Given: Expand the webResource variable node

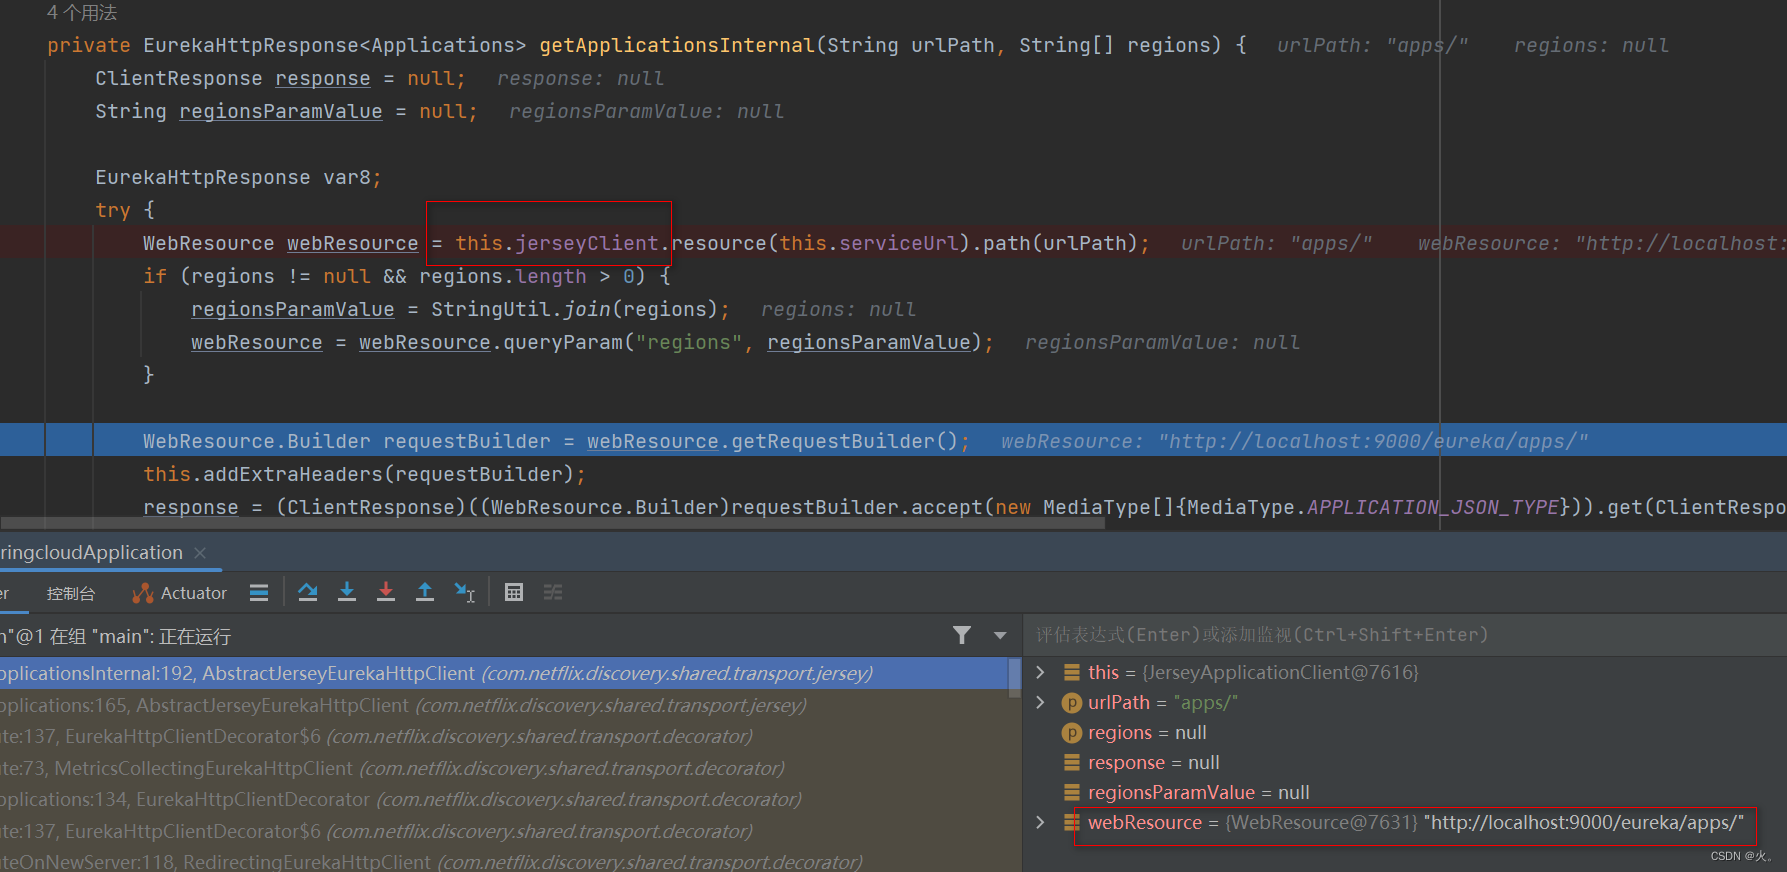Looking at the screenshot, I should 1041,822.
